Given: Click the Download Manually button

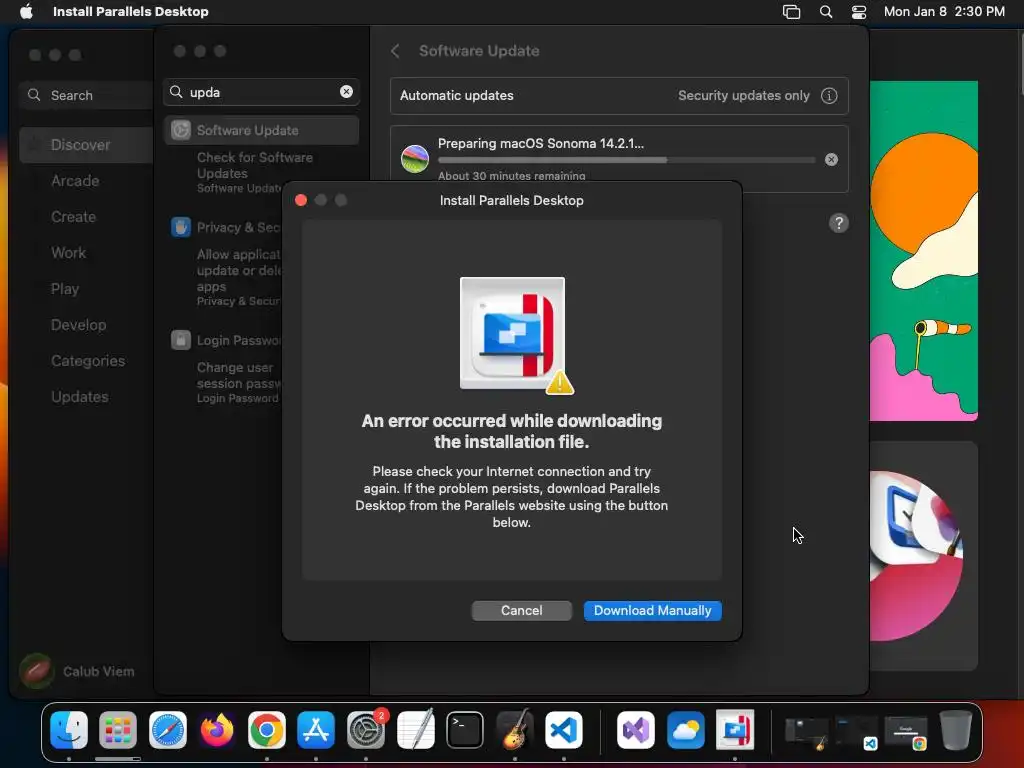Looking at the screenshot, I should [652, 610].
